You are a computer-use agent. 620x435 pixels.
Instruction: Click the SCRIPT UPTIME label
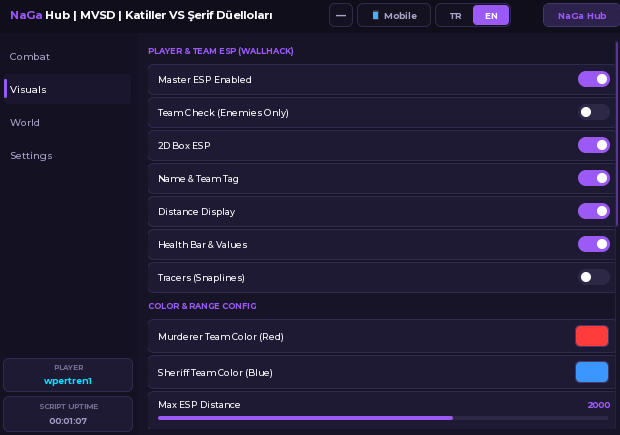tap(68, 407)
